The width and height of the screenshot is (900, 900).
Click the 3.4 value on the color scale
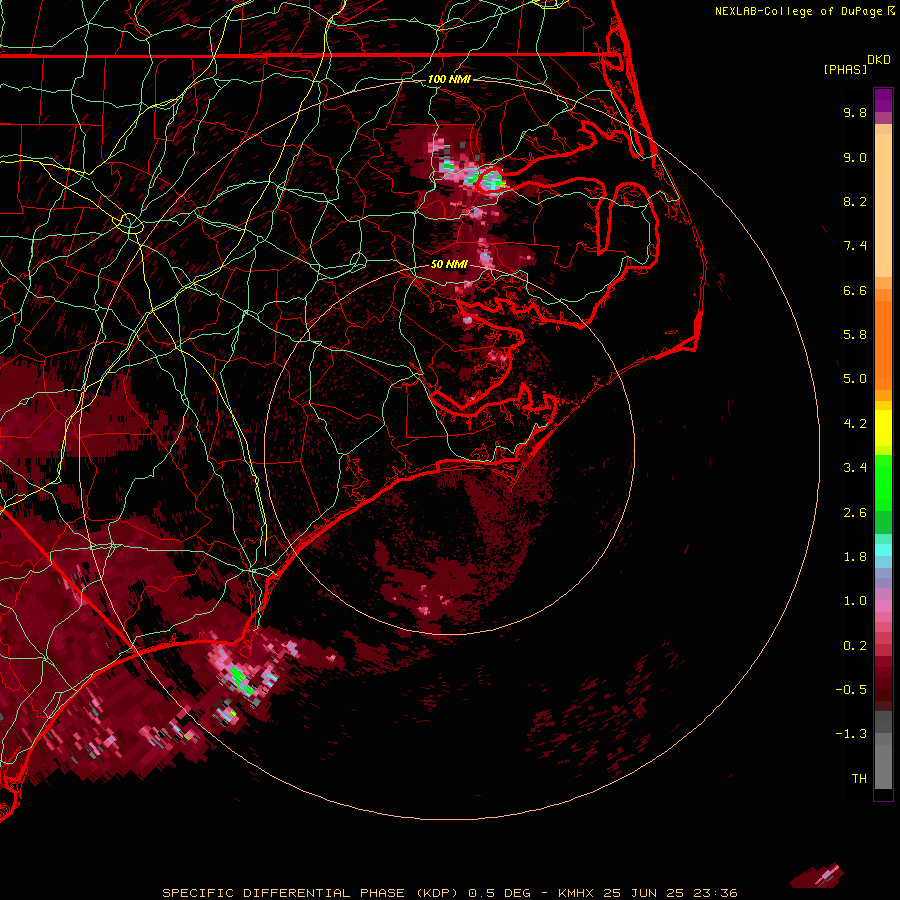855,468
